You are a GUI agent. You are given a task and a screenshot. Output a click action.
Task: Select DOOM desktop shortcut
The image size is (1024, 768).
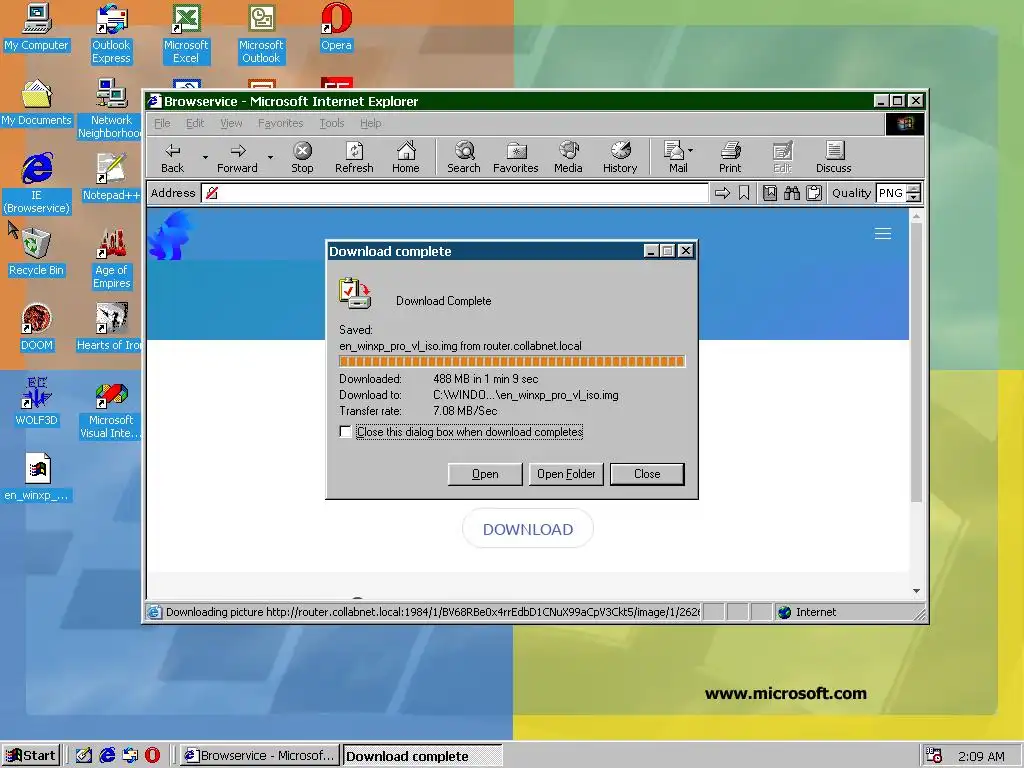(36, 327)
